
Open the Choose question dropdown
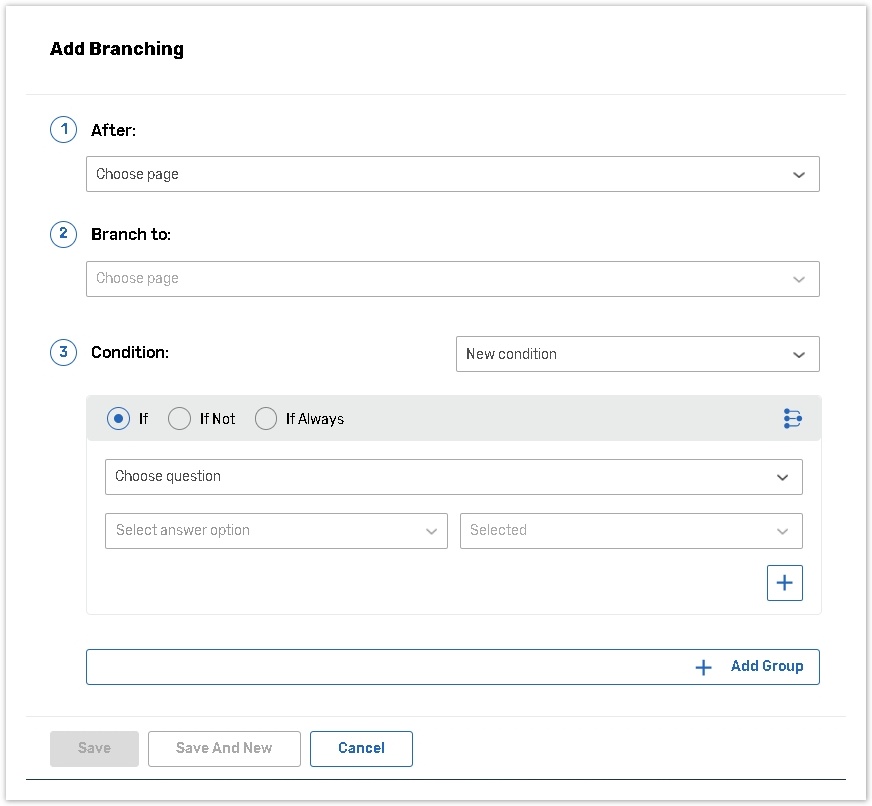point(453,477)
